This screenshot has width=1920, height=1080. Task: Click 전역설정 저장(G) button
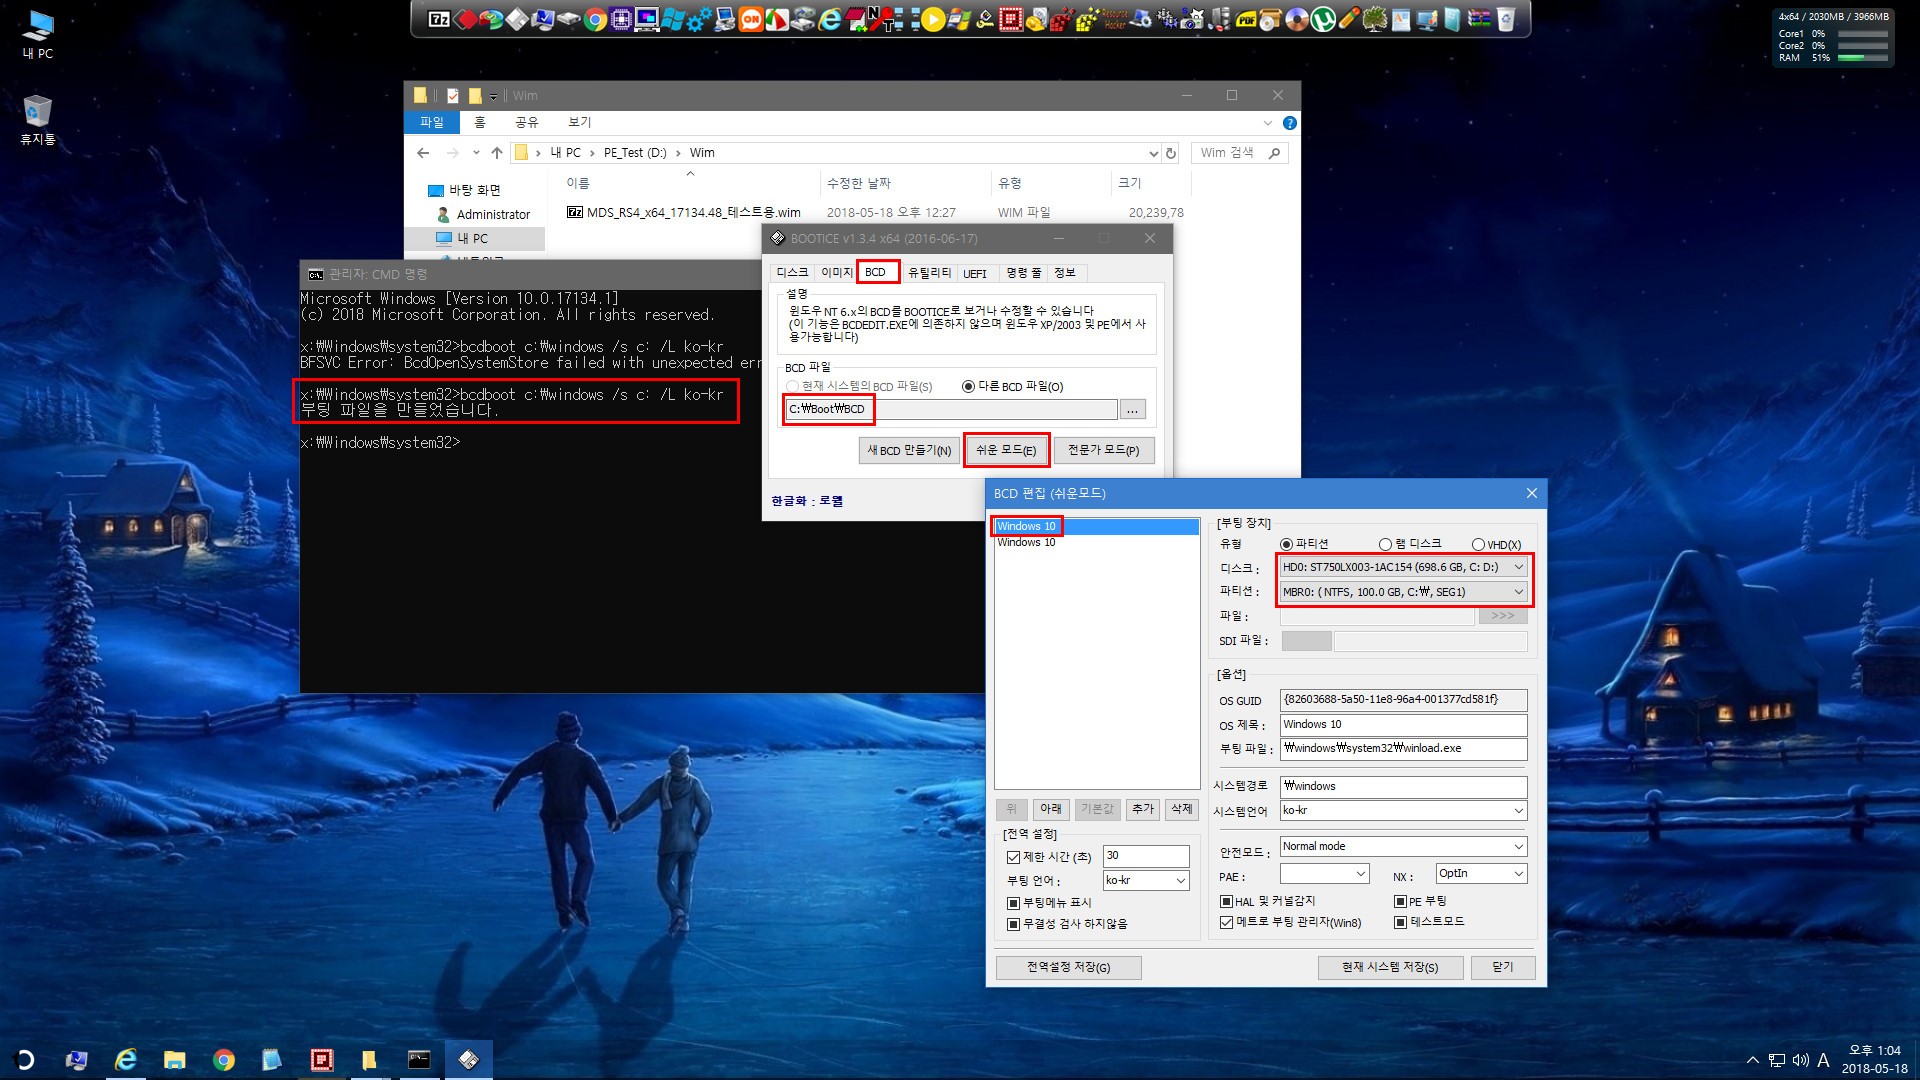click(x=1068, y=968)
